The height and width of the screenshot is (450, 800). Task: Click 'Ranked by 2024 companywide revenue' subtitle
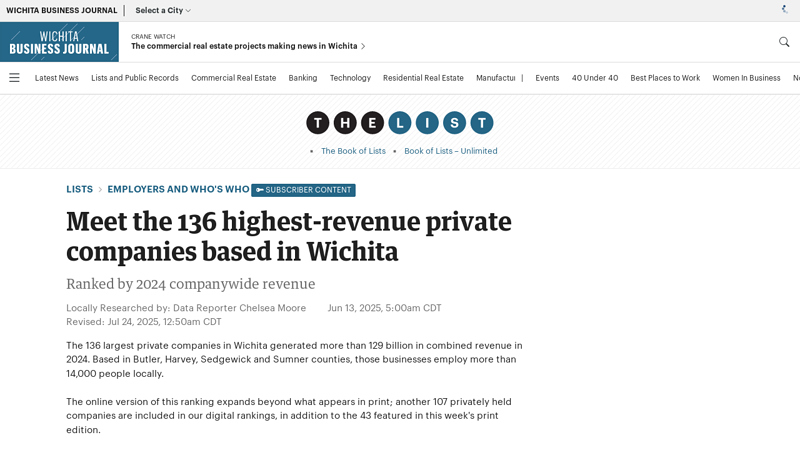191,284
